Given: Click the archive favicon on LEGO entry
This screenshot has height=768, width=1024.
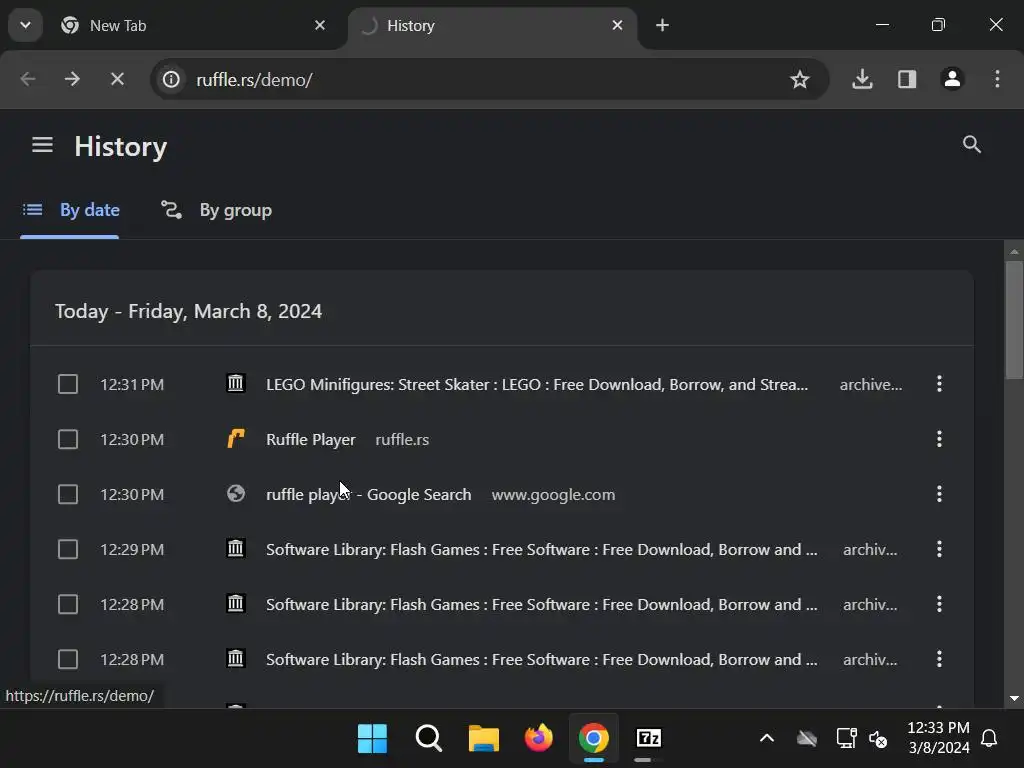Looking at the screenshot, I should click(x=236, y=383).
